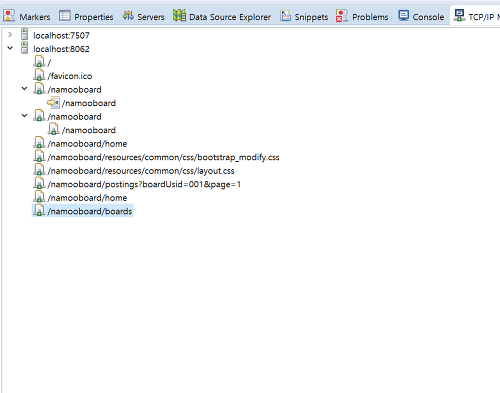
Task: Select the layout.css request
Action: pyautogui.click(x=141, y=171)
